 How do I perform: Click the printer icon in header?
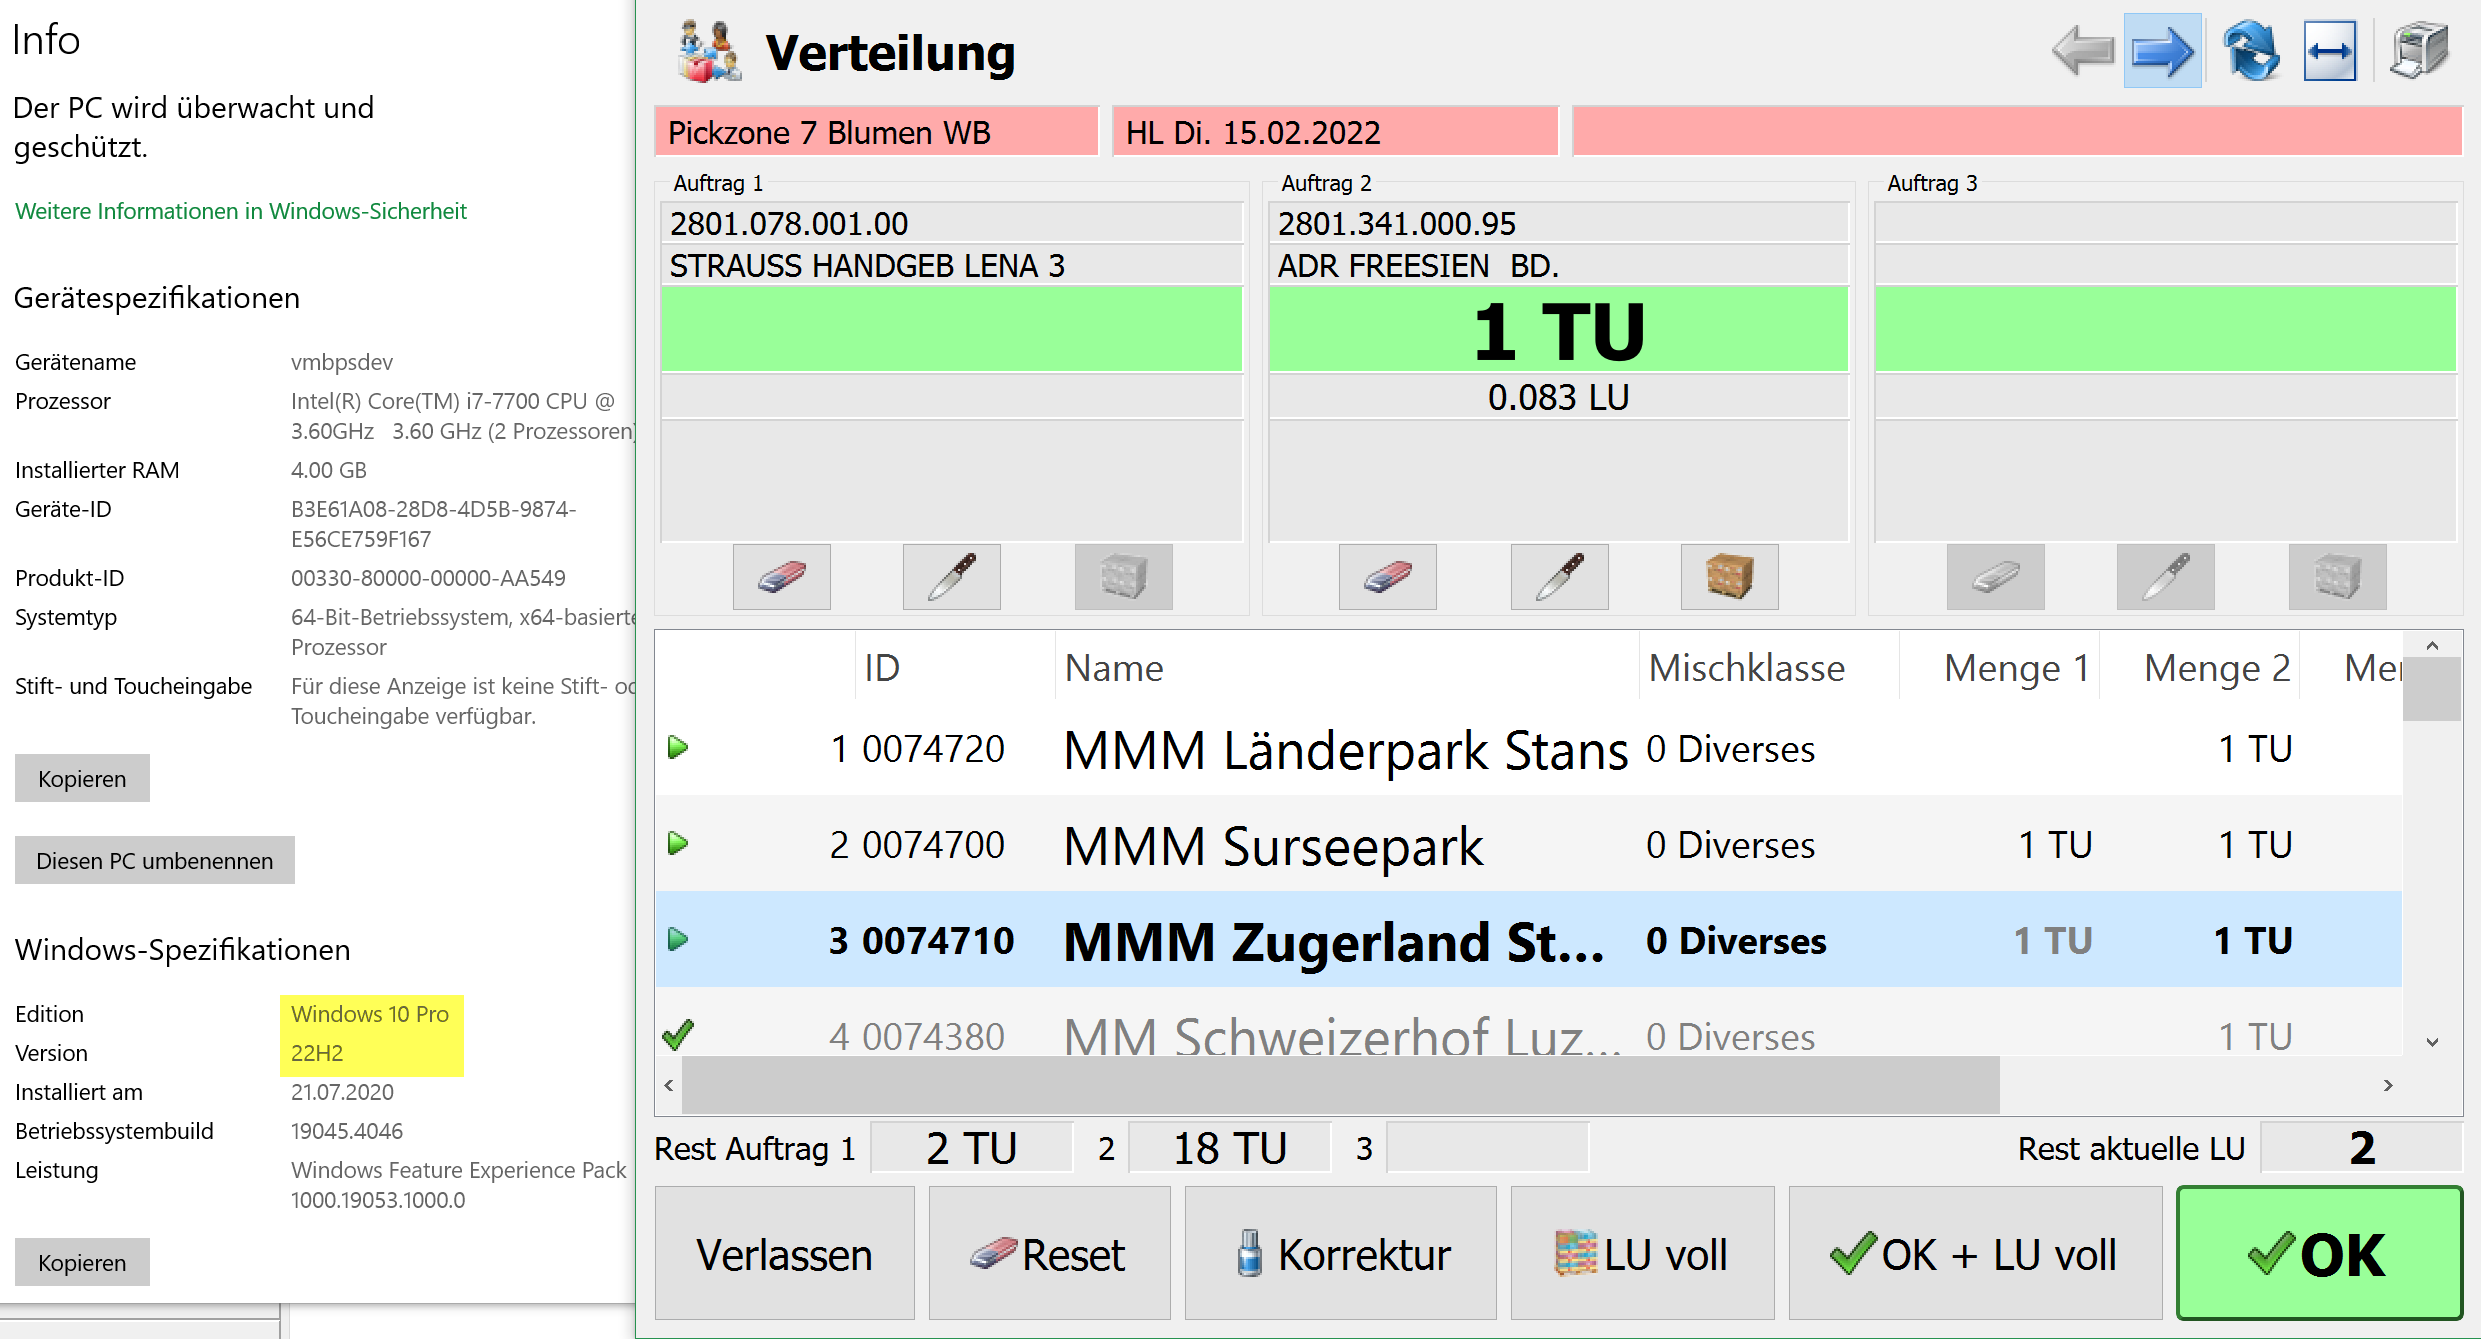tap(2418, 52)
